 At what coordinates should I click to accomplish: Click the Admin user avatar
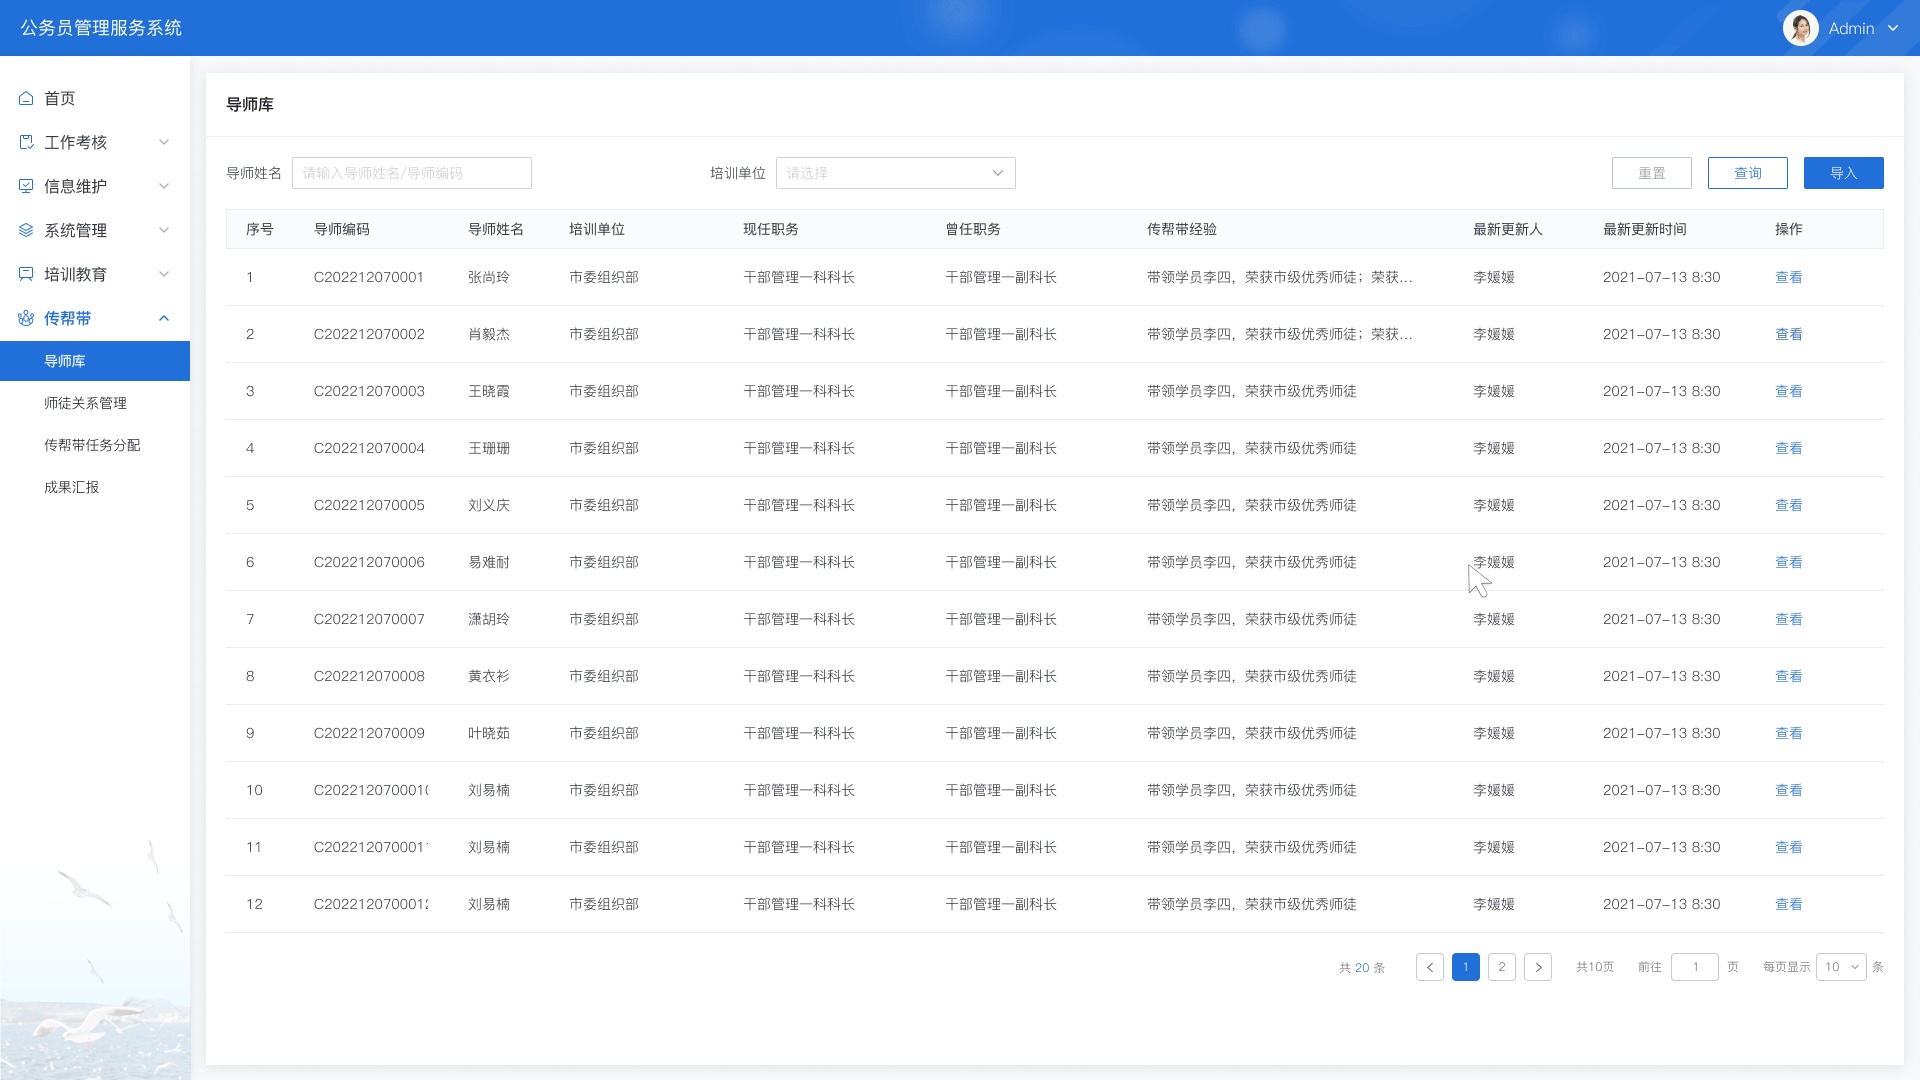coord(1800,28)
